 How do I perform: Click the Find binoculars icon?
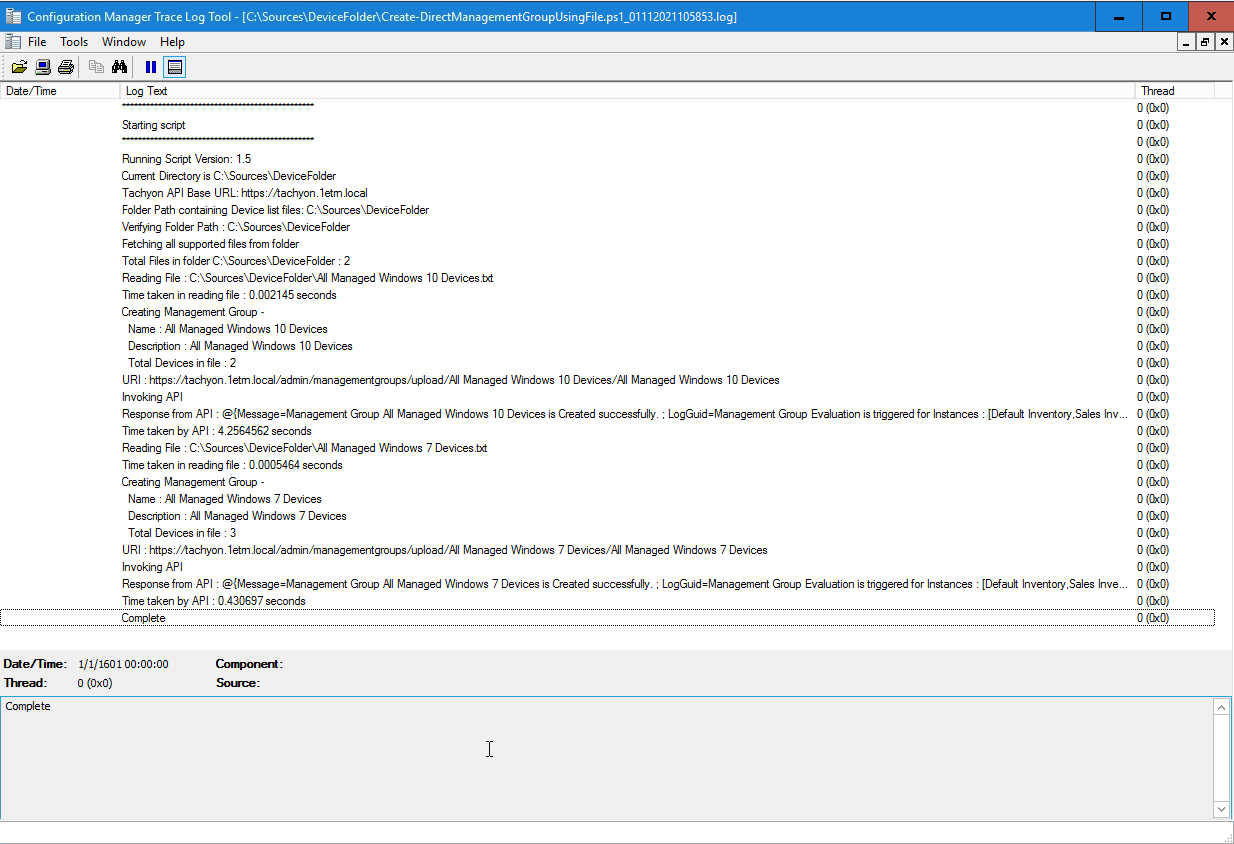120,67
